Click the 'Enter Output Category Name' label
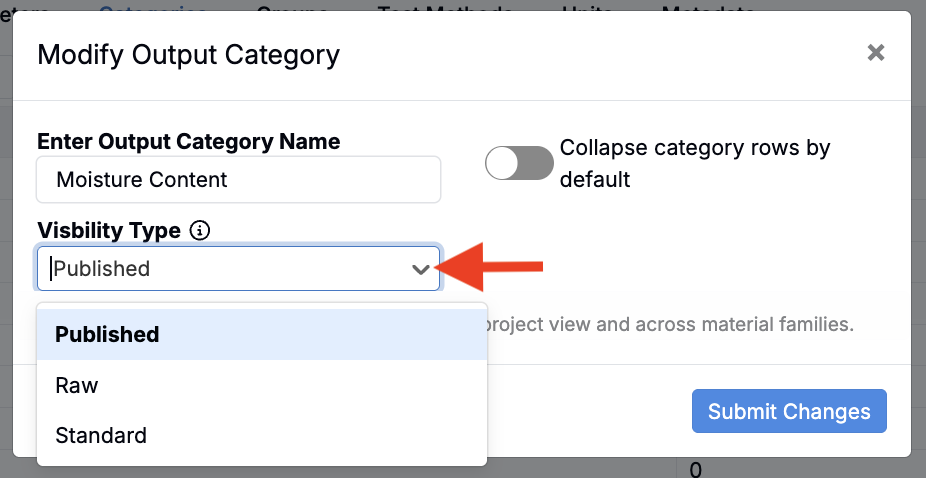Screen dimensions: 926x478 (188, 142)
